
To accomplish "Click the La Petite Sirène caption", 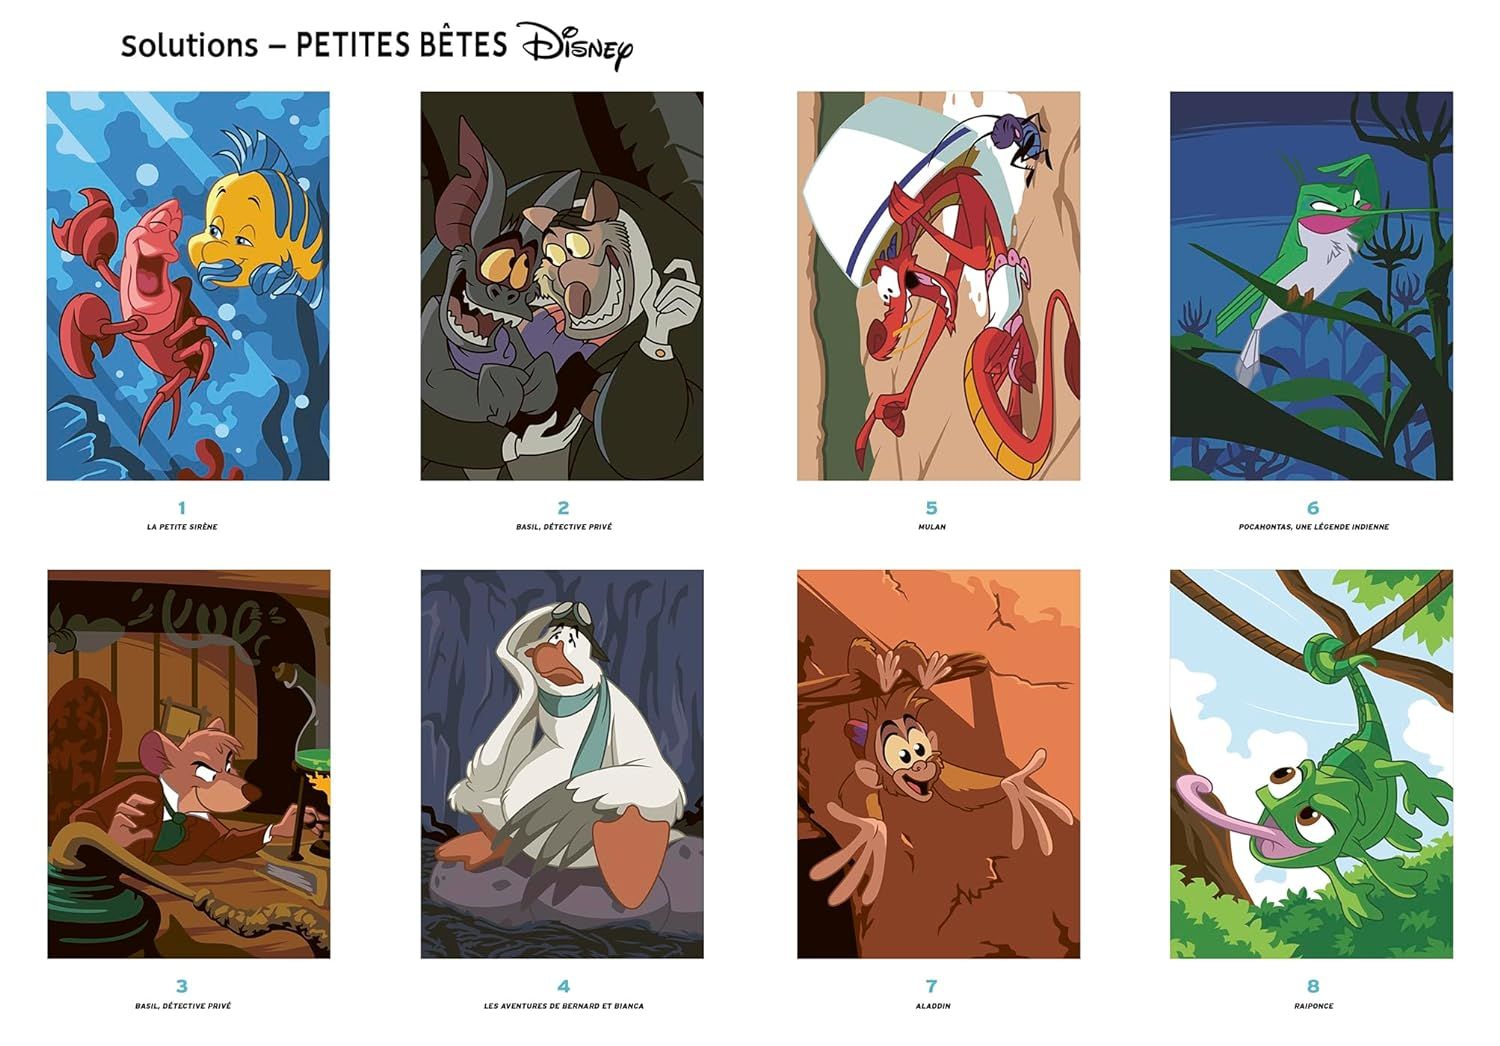I will point(182,527).
